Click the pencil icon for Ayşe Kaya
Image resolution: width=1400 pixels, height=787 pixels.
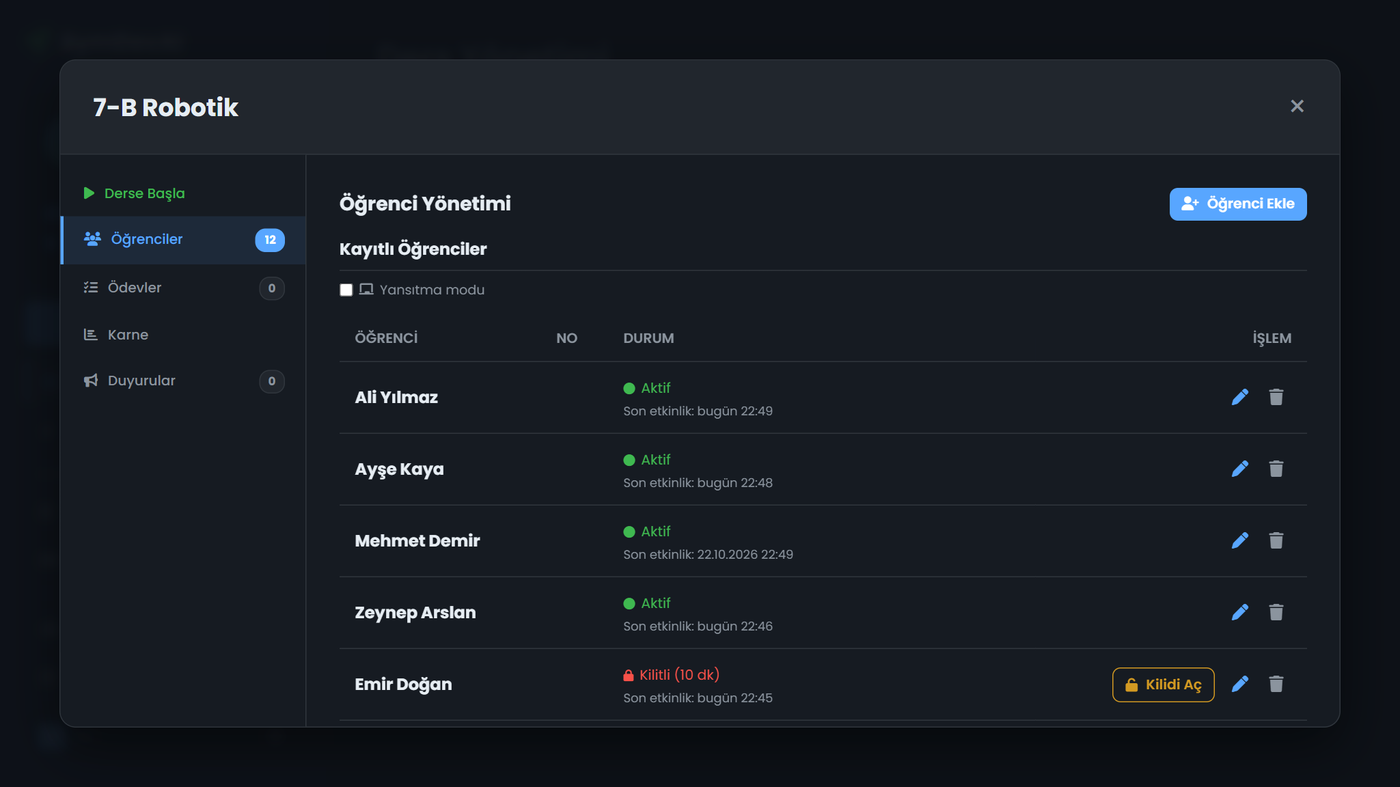[x=1240, y=469]
